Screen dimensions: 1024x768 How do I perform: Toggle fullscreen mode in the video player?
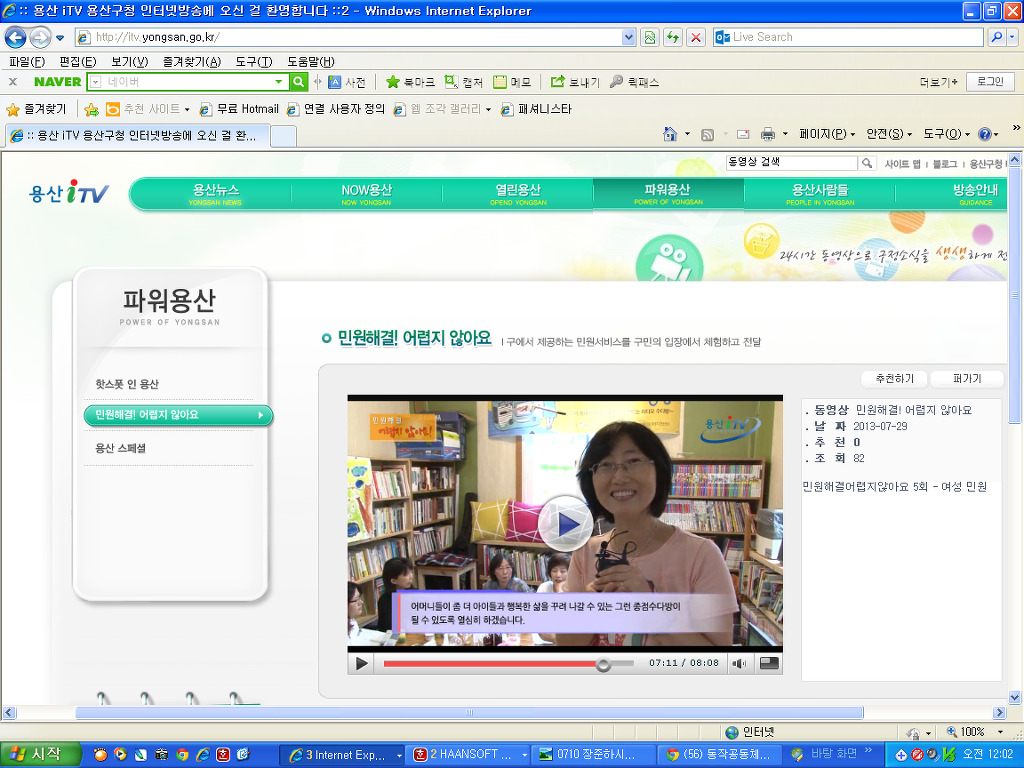[769, 663]
